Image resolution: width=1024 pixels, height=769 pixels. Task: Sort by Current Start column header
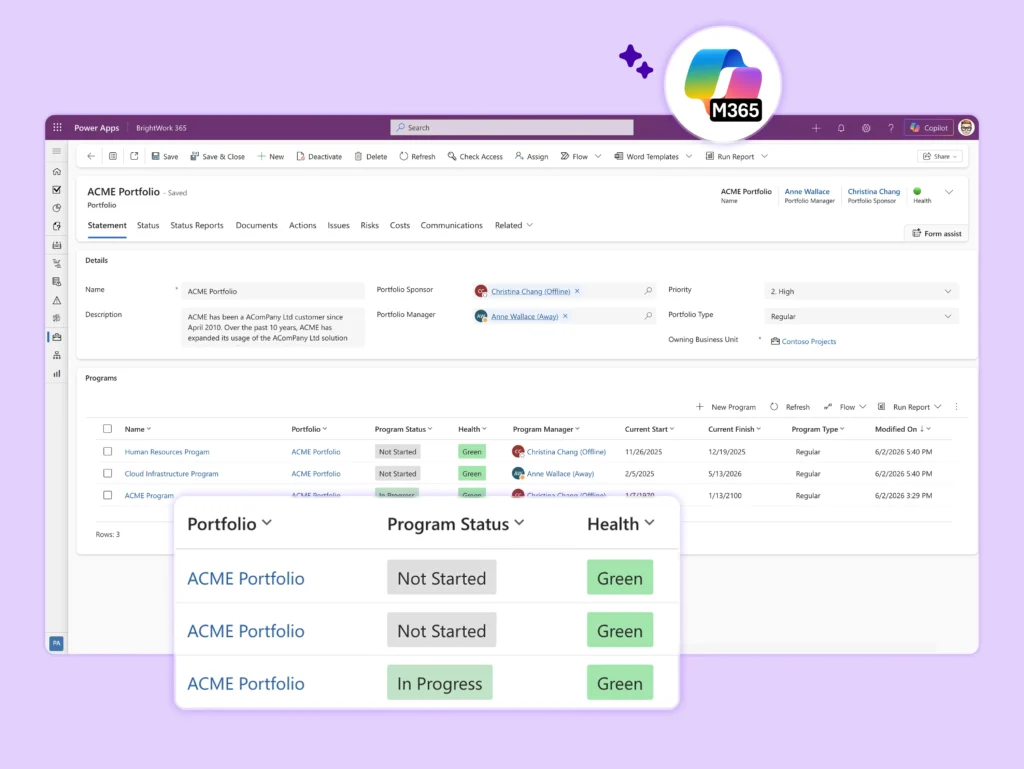click(x=649, y=429)
